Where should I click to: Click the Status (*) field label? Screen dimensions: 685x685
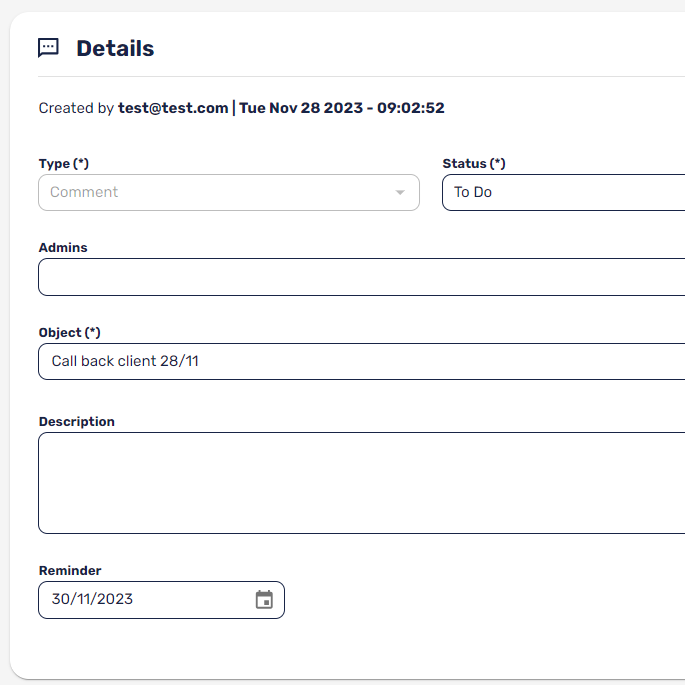pos(474,164)
